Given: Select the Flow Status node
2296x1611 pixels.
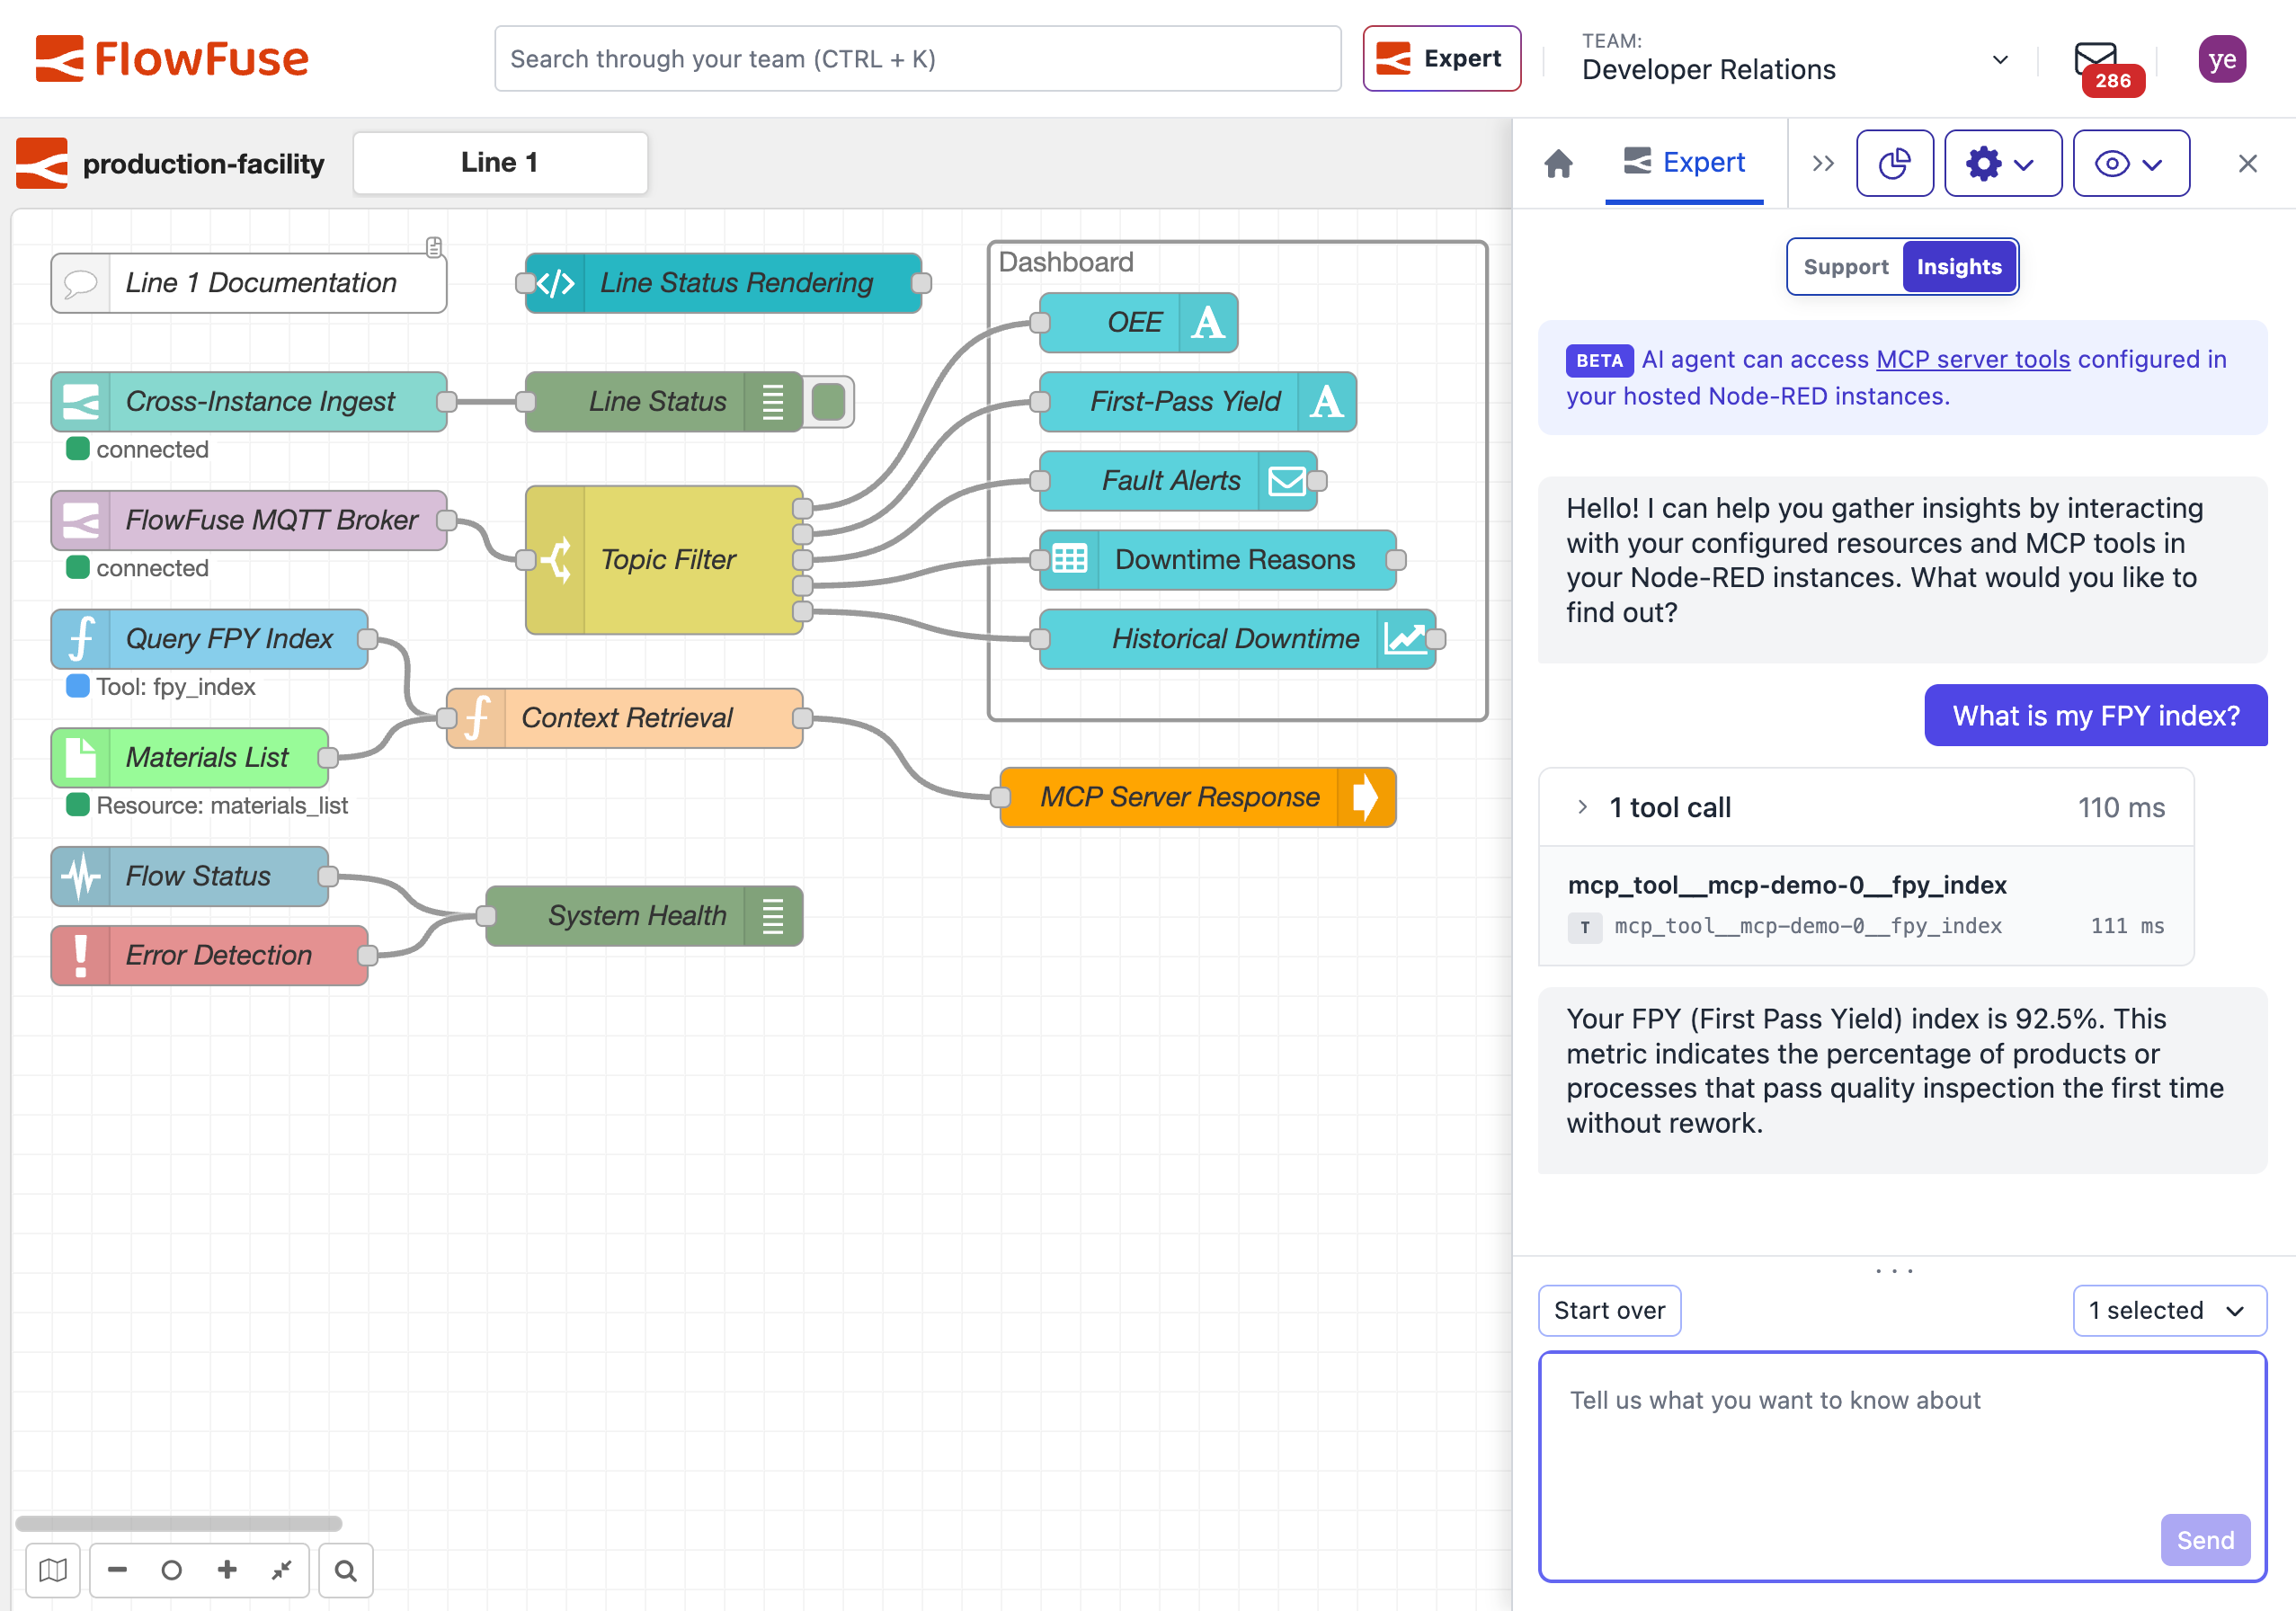Looking at the screenshot, I should 190,877.
